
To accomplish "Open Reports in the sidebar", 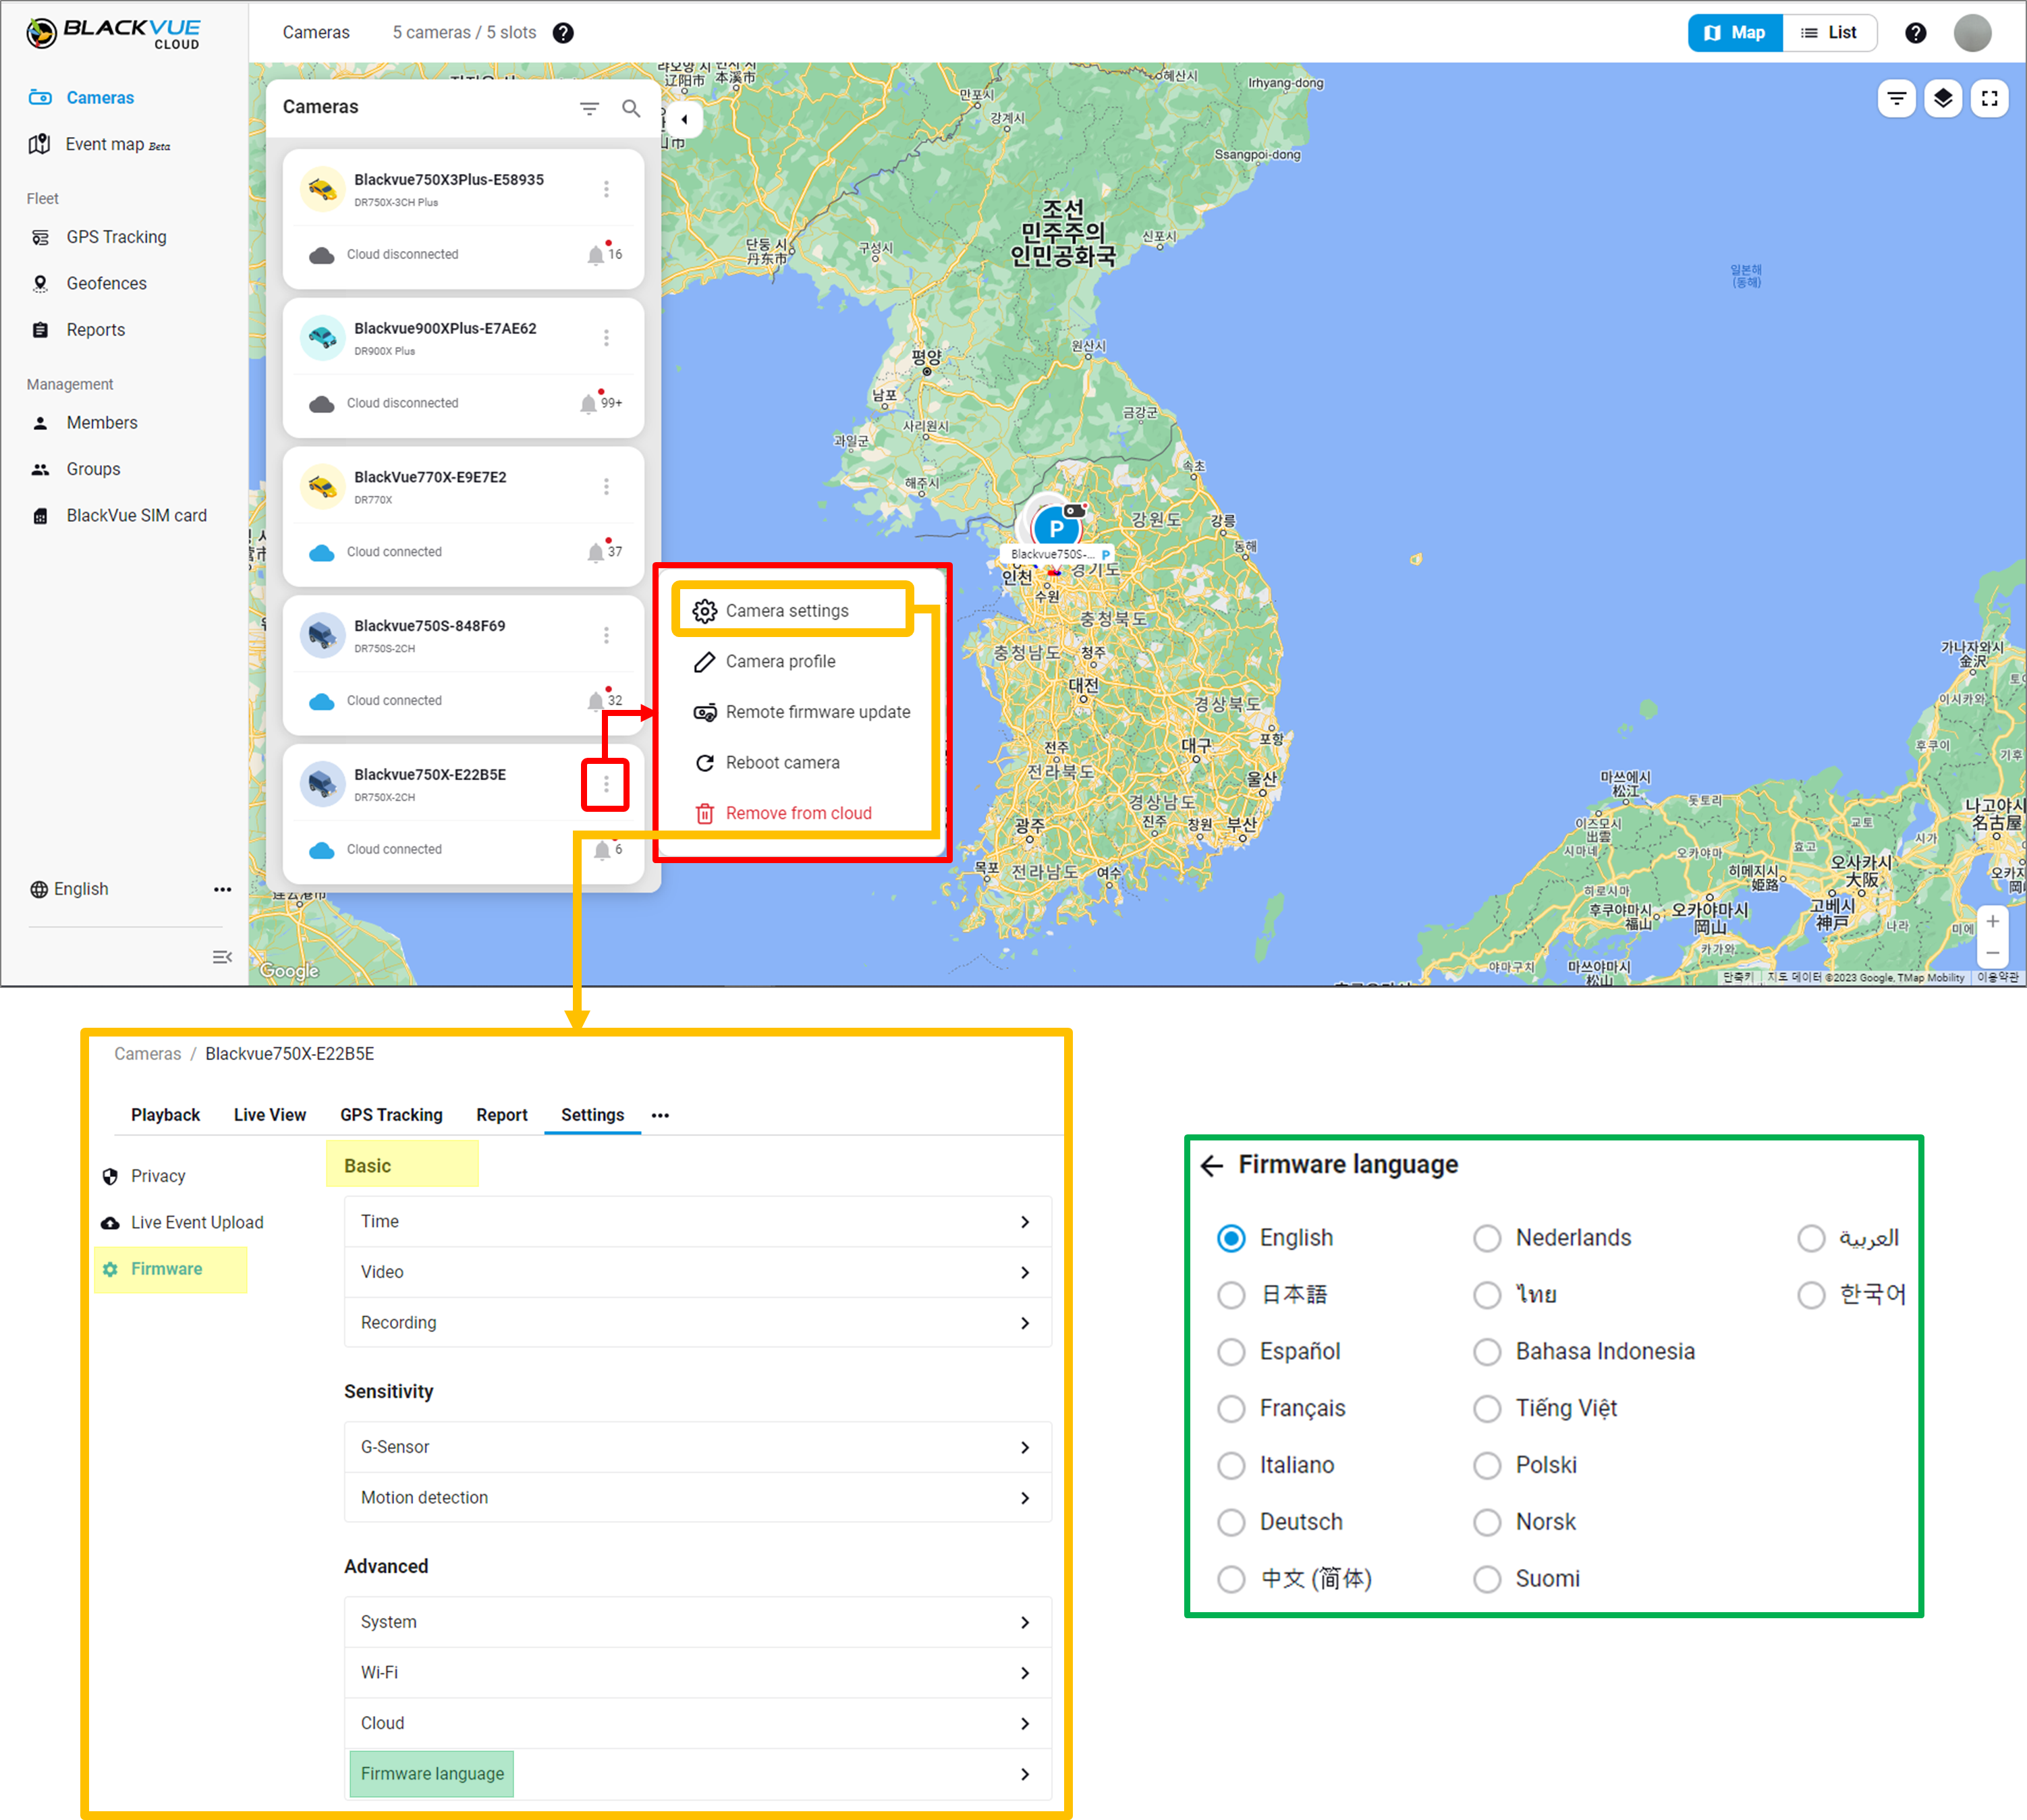I will pos(96,330).
